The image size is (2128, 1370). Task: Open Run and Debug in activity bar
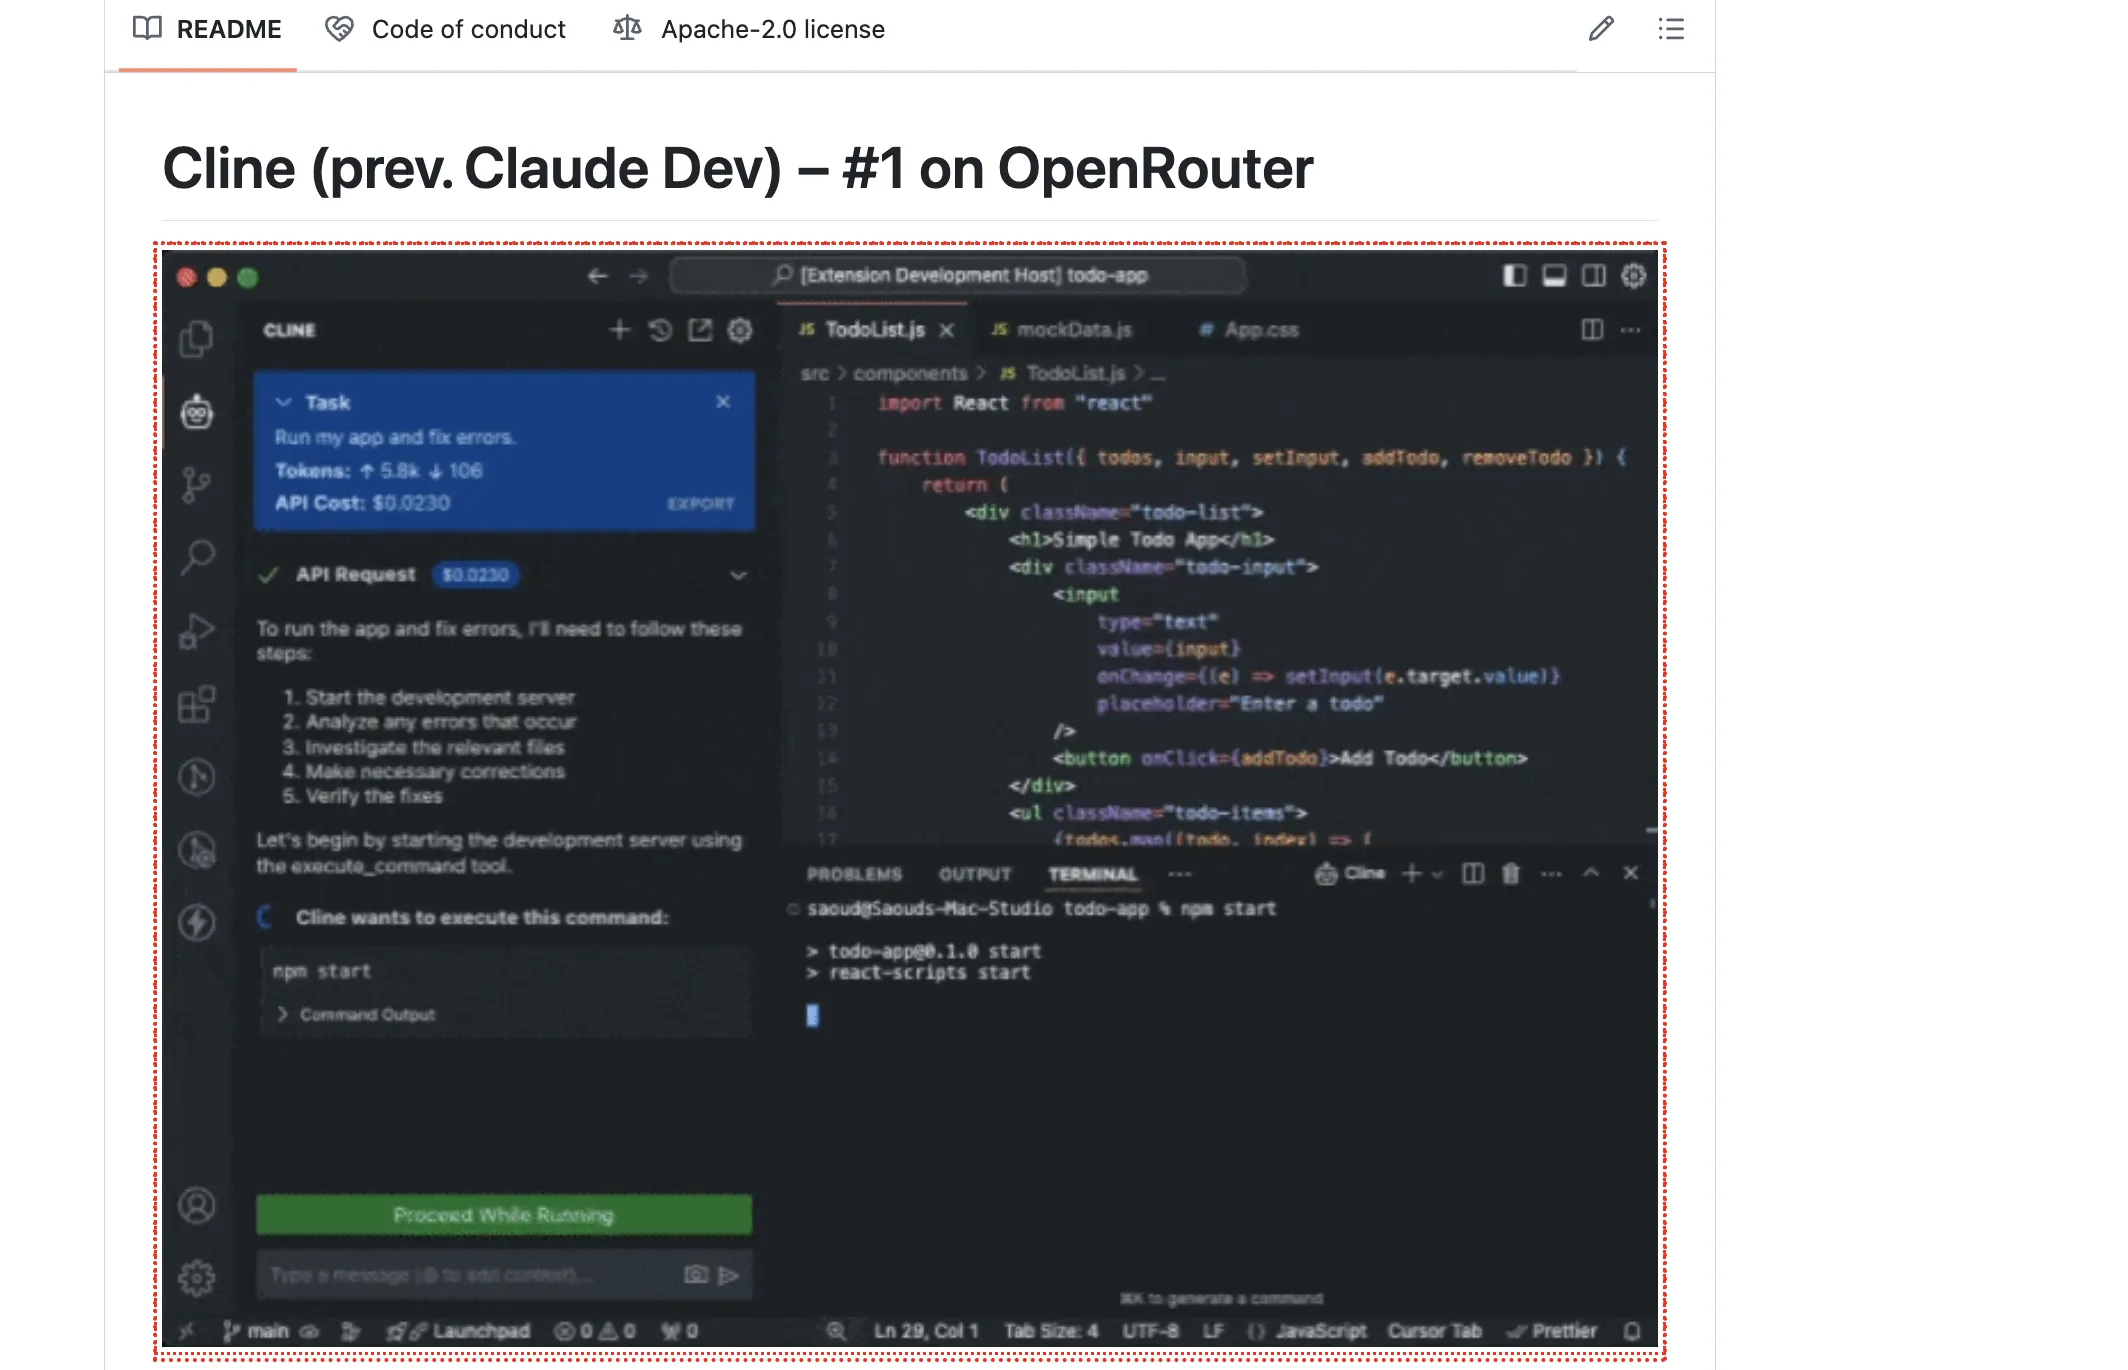197,631
